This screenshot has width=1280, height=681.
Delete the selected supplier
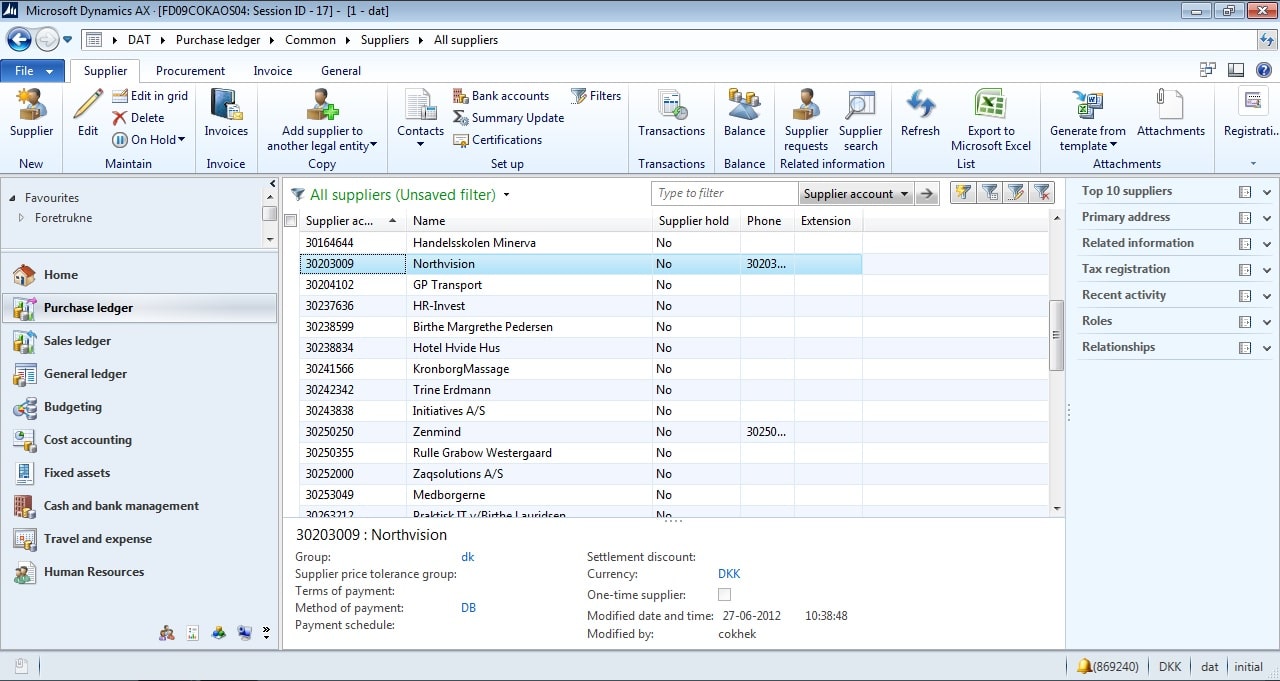tap(138, 118)
